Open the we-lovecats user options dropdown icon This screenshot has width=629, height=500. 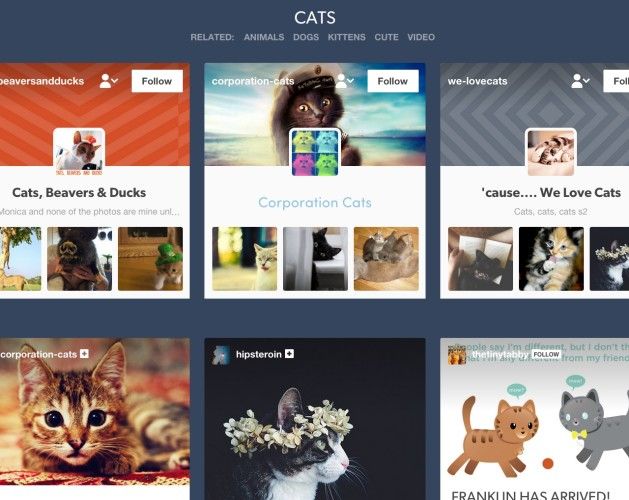580,81
